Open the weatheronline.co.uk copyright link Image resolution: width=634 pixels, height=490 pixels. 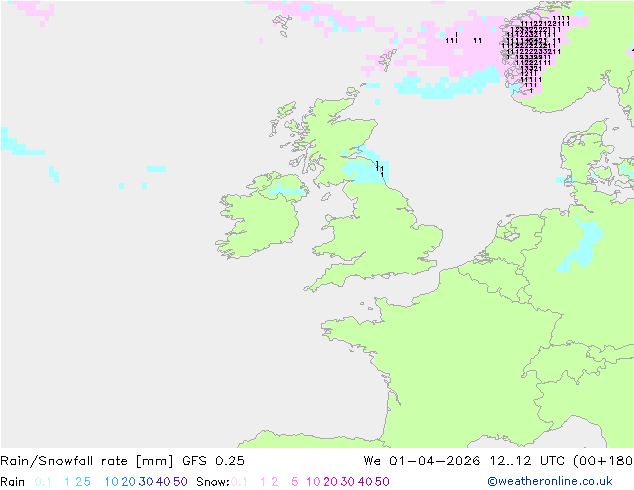(x=550, y=481)
